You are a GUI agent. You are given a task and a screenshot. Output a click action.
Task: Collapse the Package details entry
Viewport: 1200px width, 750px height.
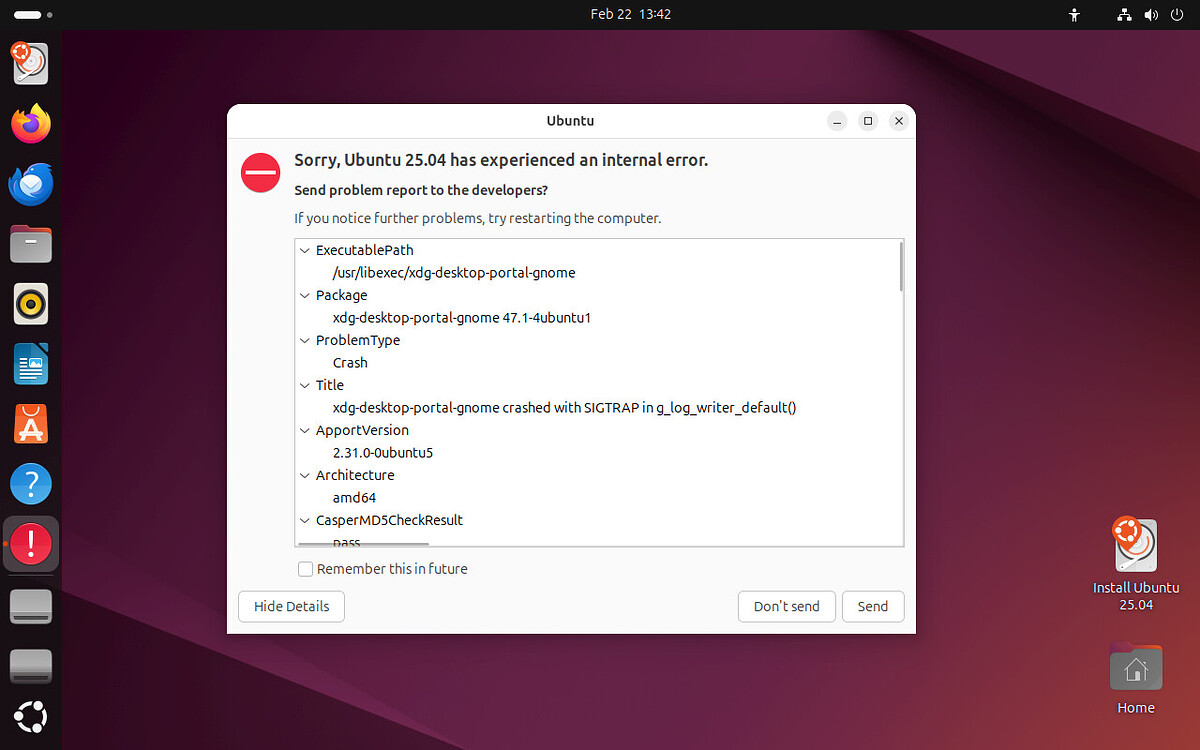pyautogui.click(x=304, y=295)
